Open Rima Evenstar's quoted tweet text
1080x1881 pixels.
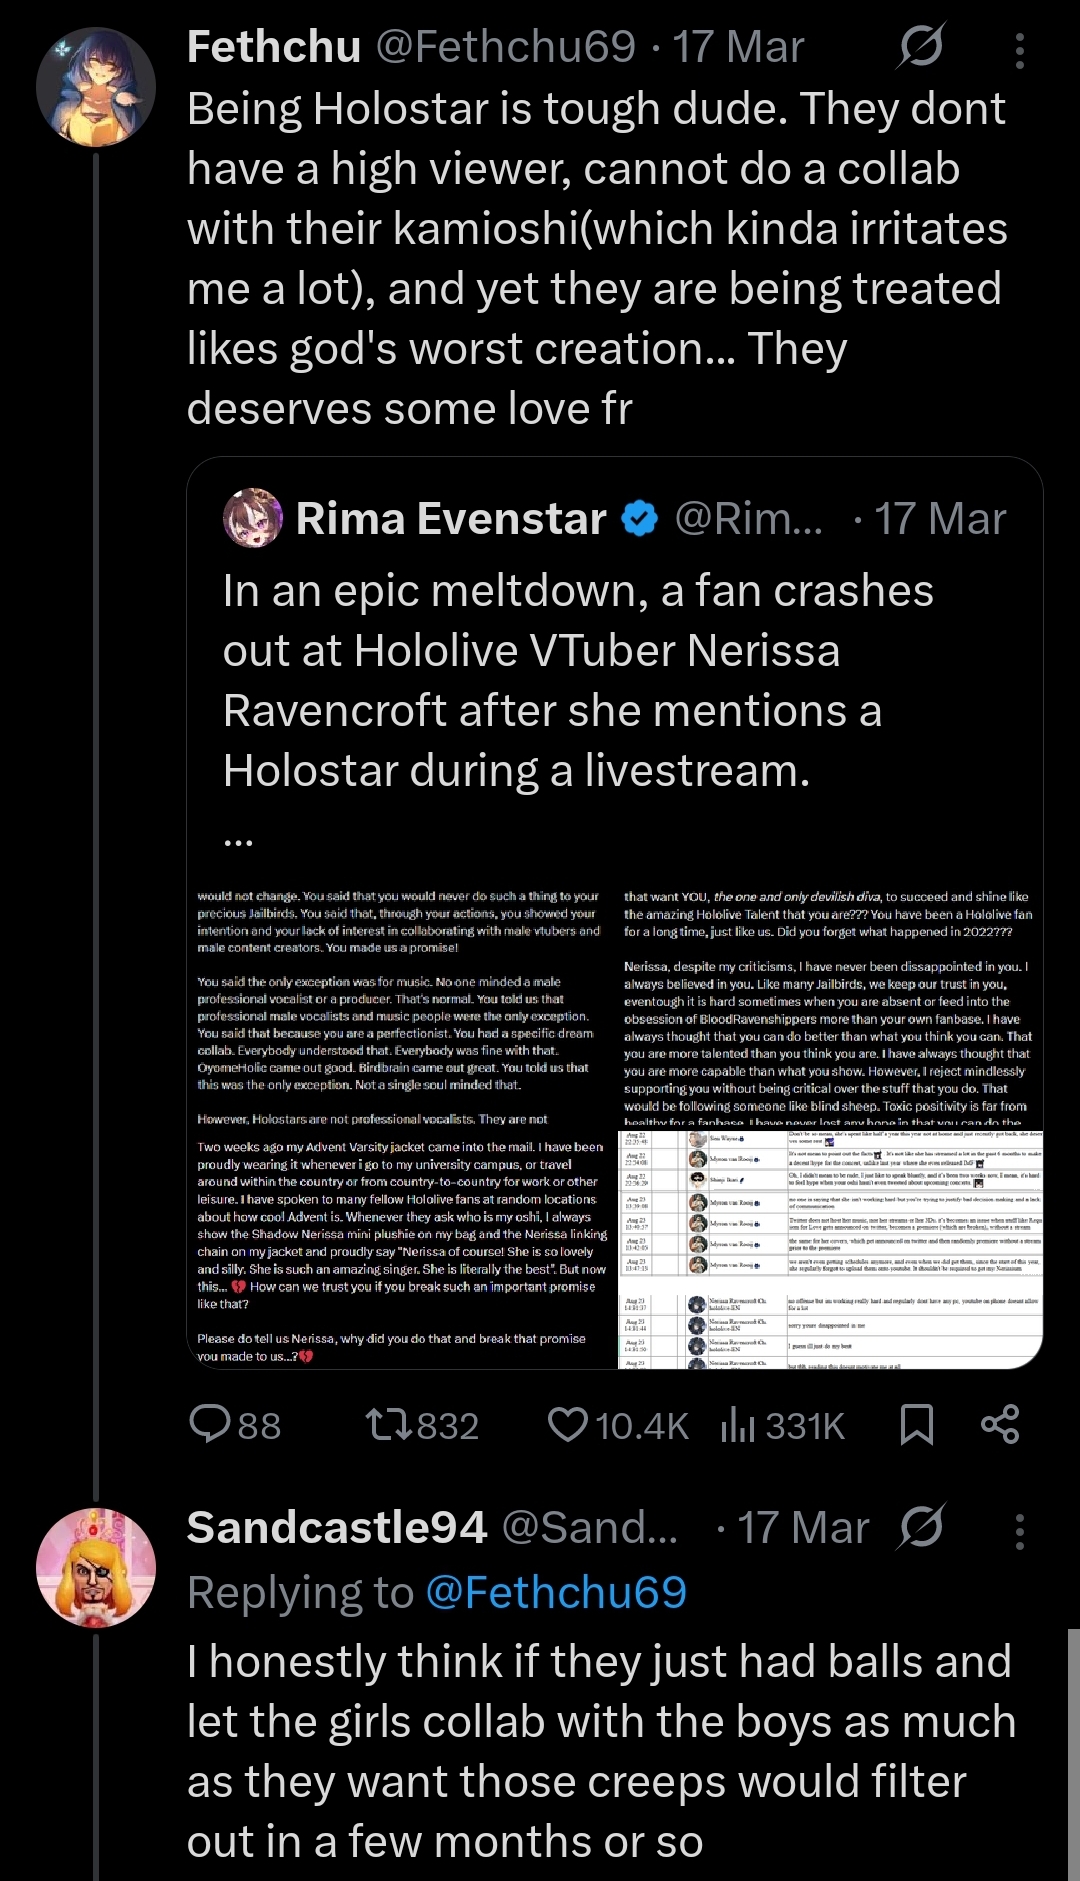pyautogui.click(x=578, y=681)
